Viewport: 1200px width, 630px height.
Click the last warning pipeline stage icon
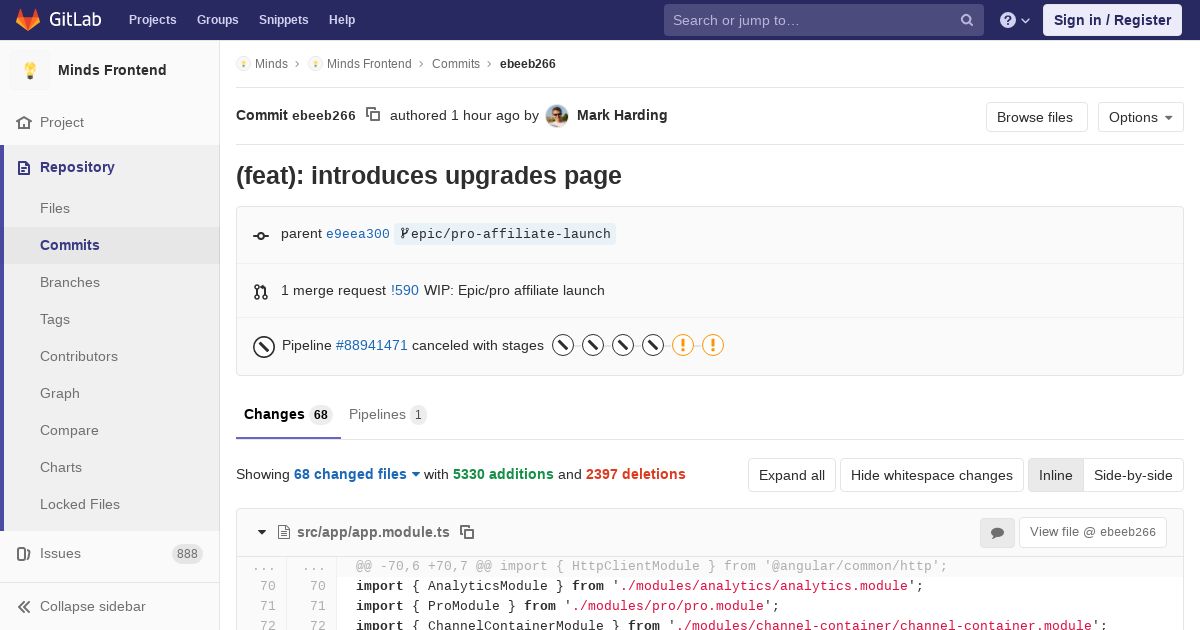[x=712, y=345]
